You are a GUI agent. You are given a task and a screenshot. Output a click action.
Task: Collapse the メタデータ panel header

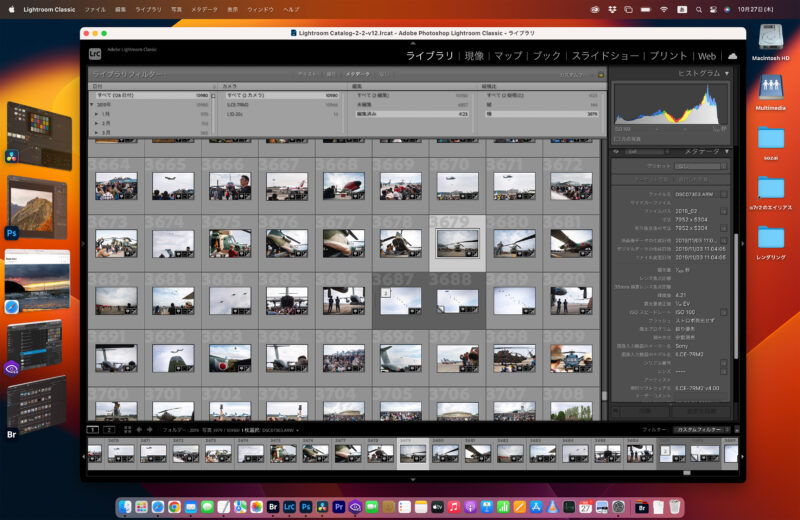pos(727,151)
